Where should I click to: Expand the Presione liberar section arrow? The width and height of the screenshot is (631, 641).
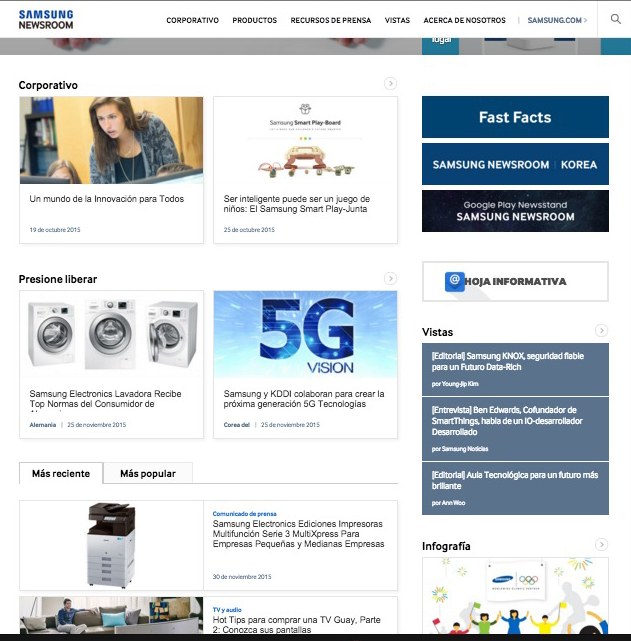click(390, 278)
